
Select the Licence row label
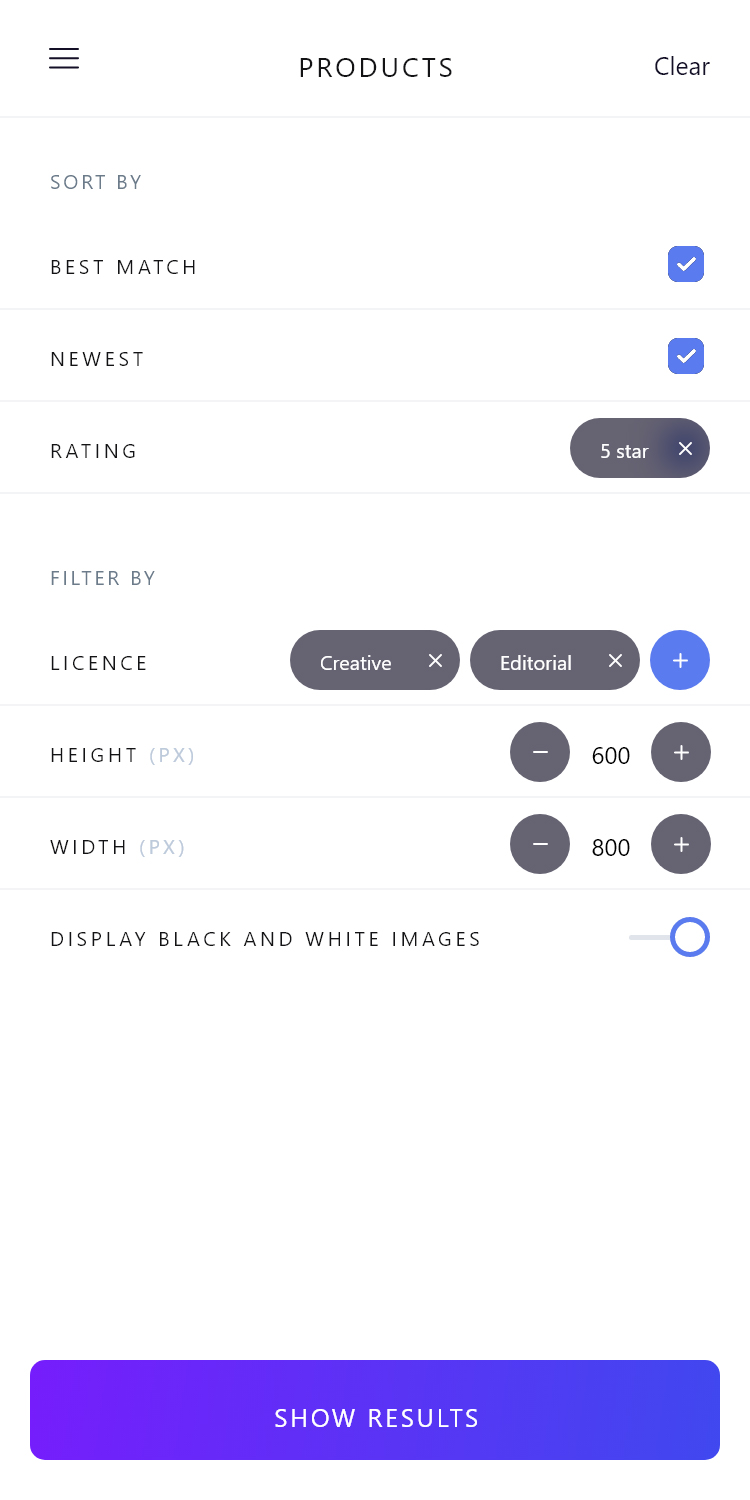click(99, 662)
